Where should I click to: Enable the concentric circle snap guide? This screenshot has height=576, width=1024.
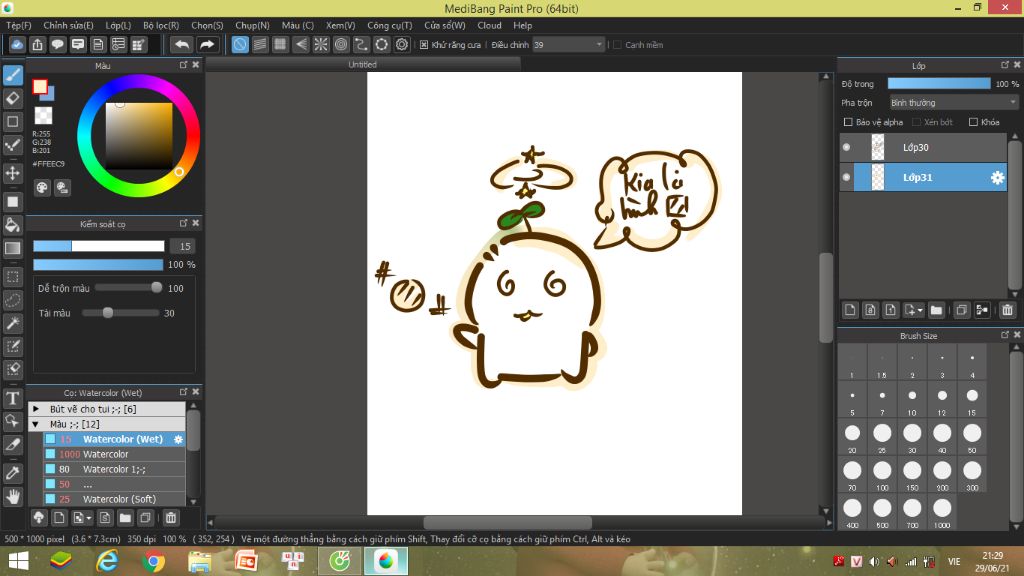coord(341,44)
